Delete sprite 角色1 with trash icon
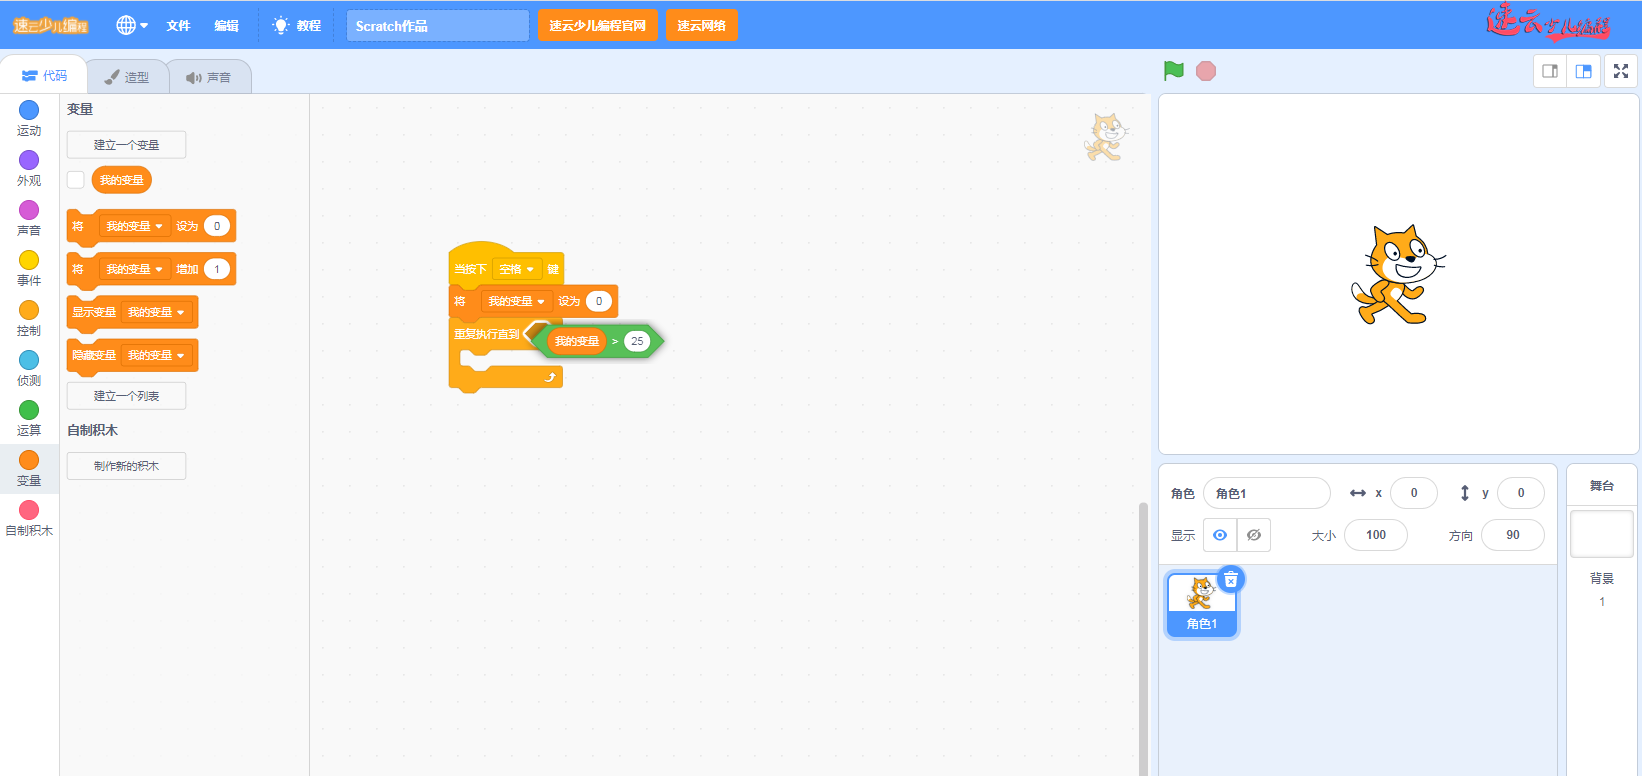Image resolution: width=1642 pixels, height=776 pixels. tap(1231, 580)
